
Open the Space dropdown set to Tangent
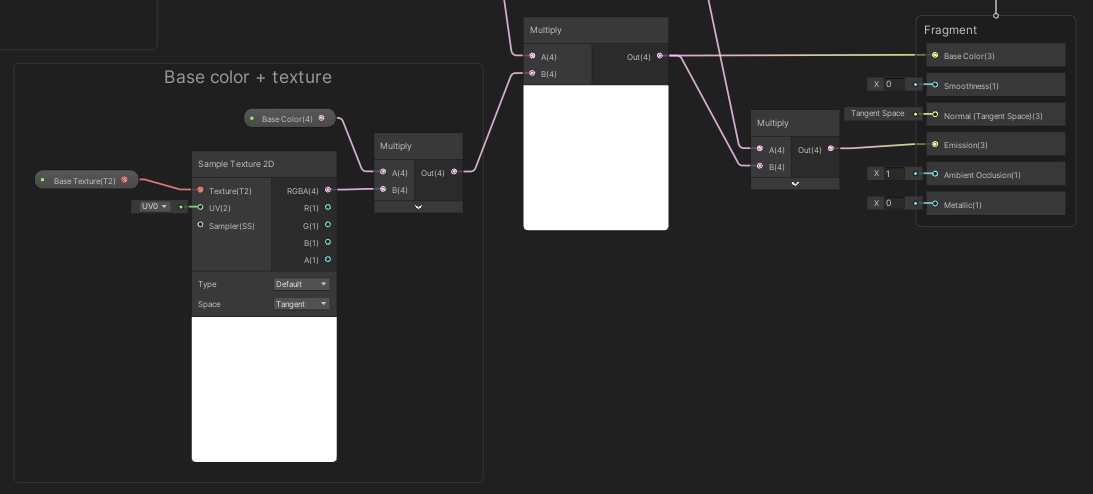(301, 304)
